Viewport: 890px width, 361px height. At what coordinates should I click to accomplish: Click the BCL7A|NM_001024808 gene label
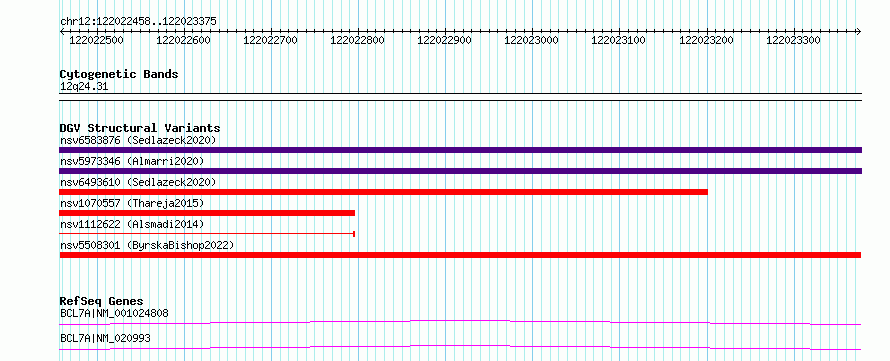point(114,313)
